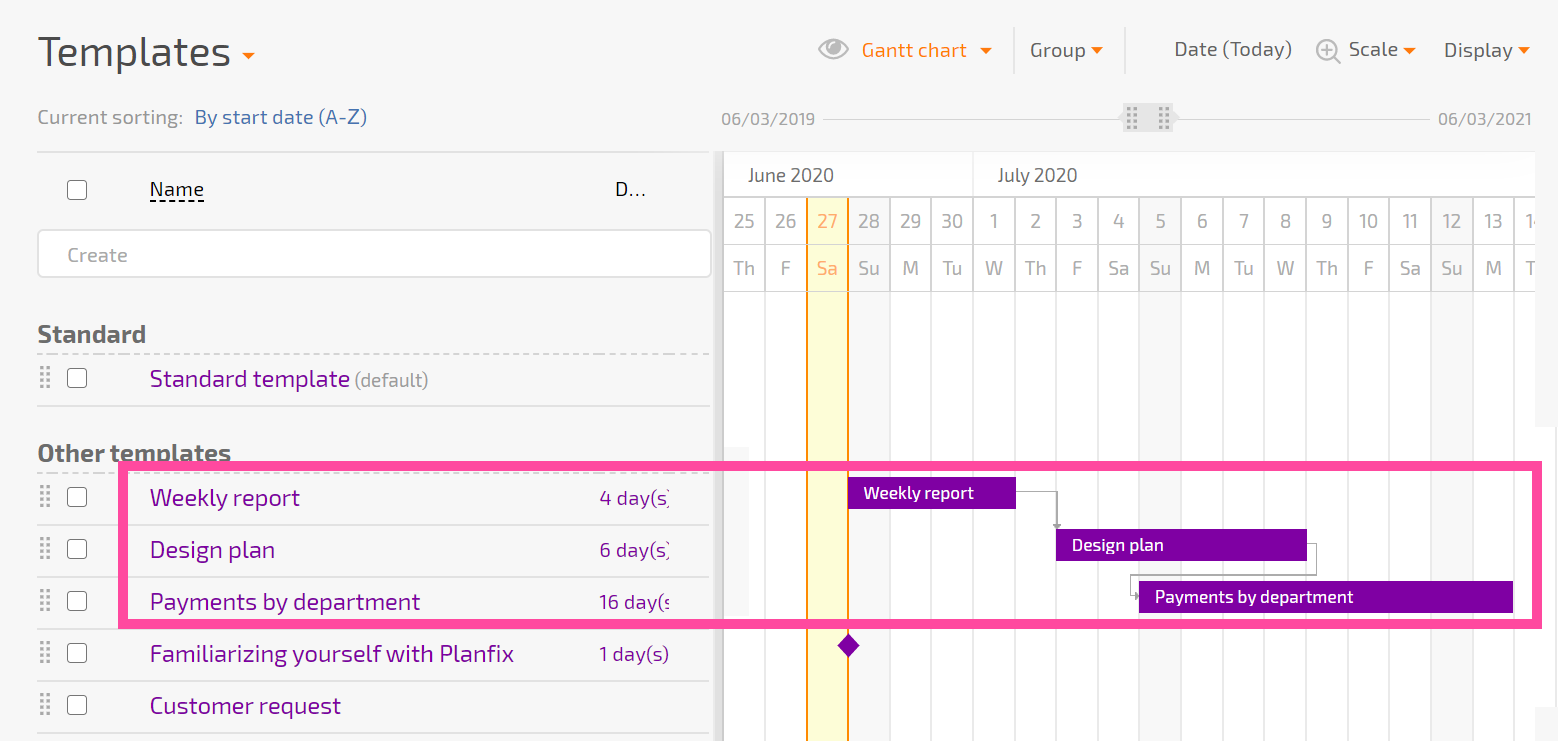
Task: Open the Standard template link
Action: pos(250,379)
